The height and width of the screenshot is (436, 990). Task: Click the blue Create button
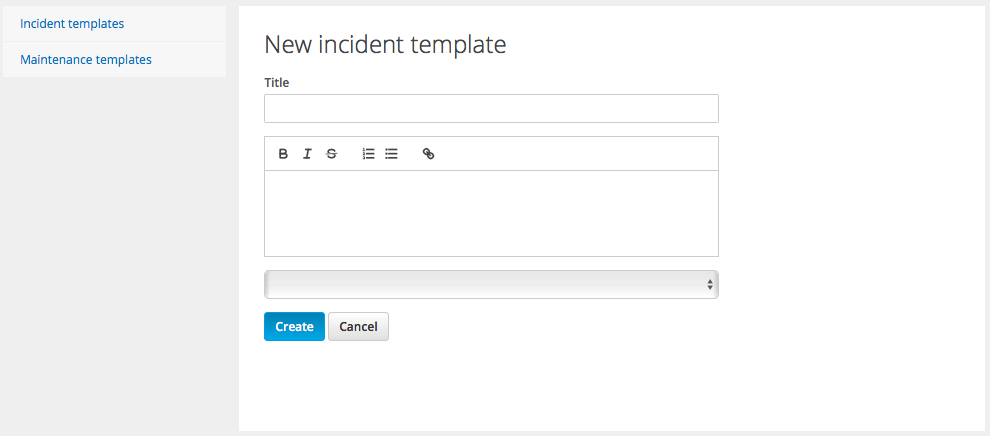[294, 326]
